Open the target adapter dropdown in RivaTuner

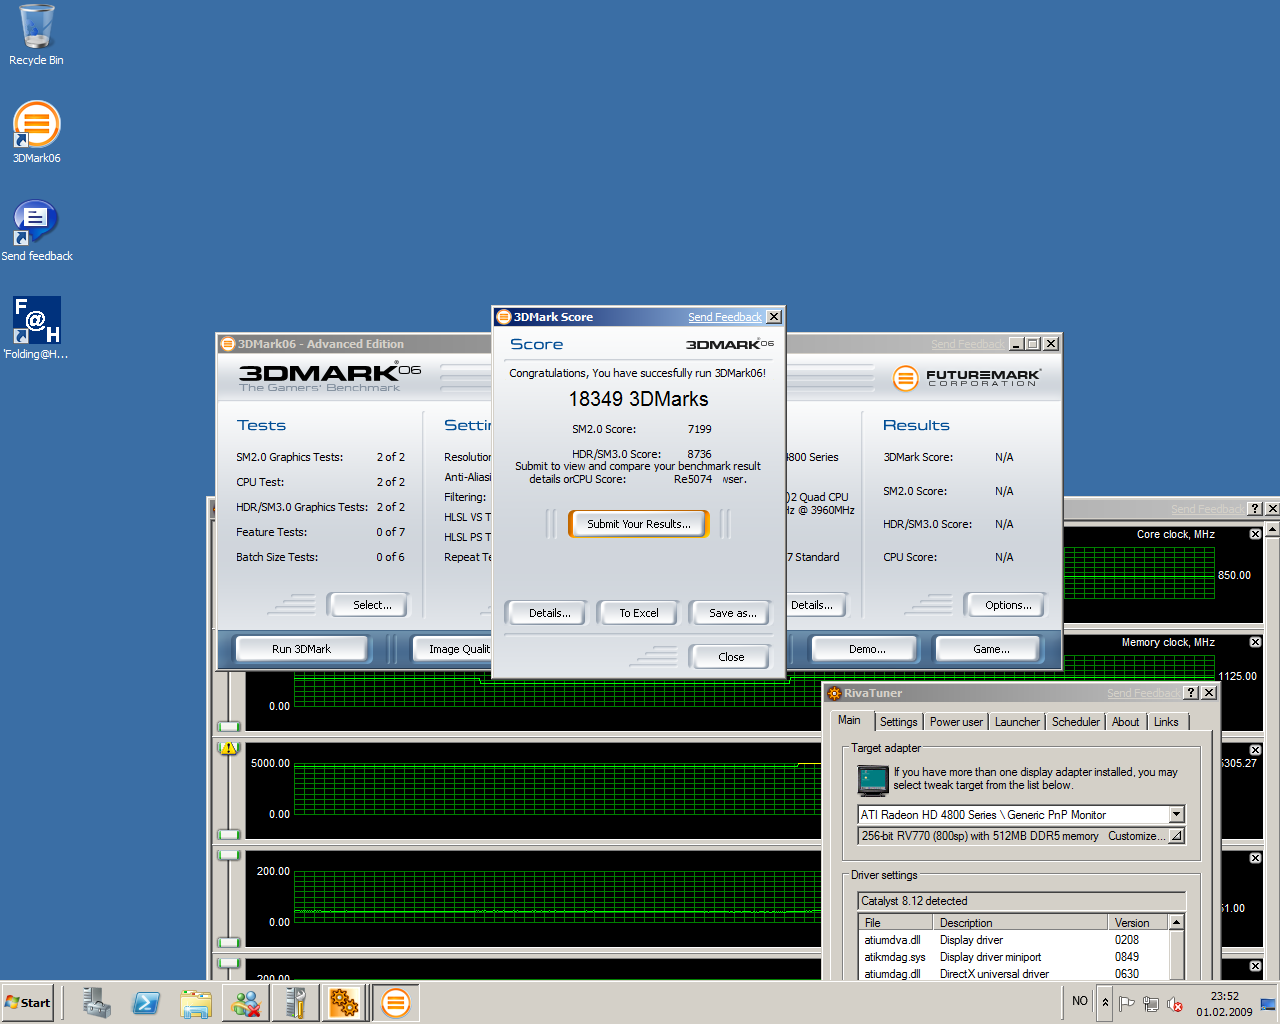pos(1176,815)
